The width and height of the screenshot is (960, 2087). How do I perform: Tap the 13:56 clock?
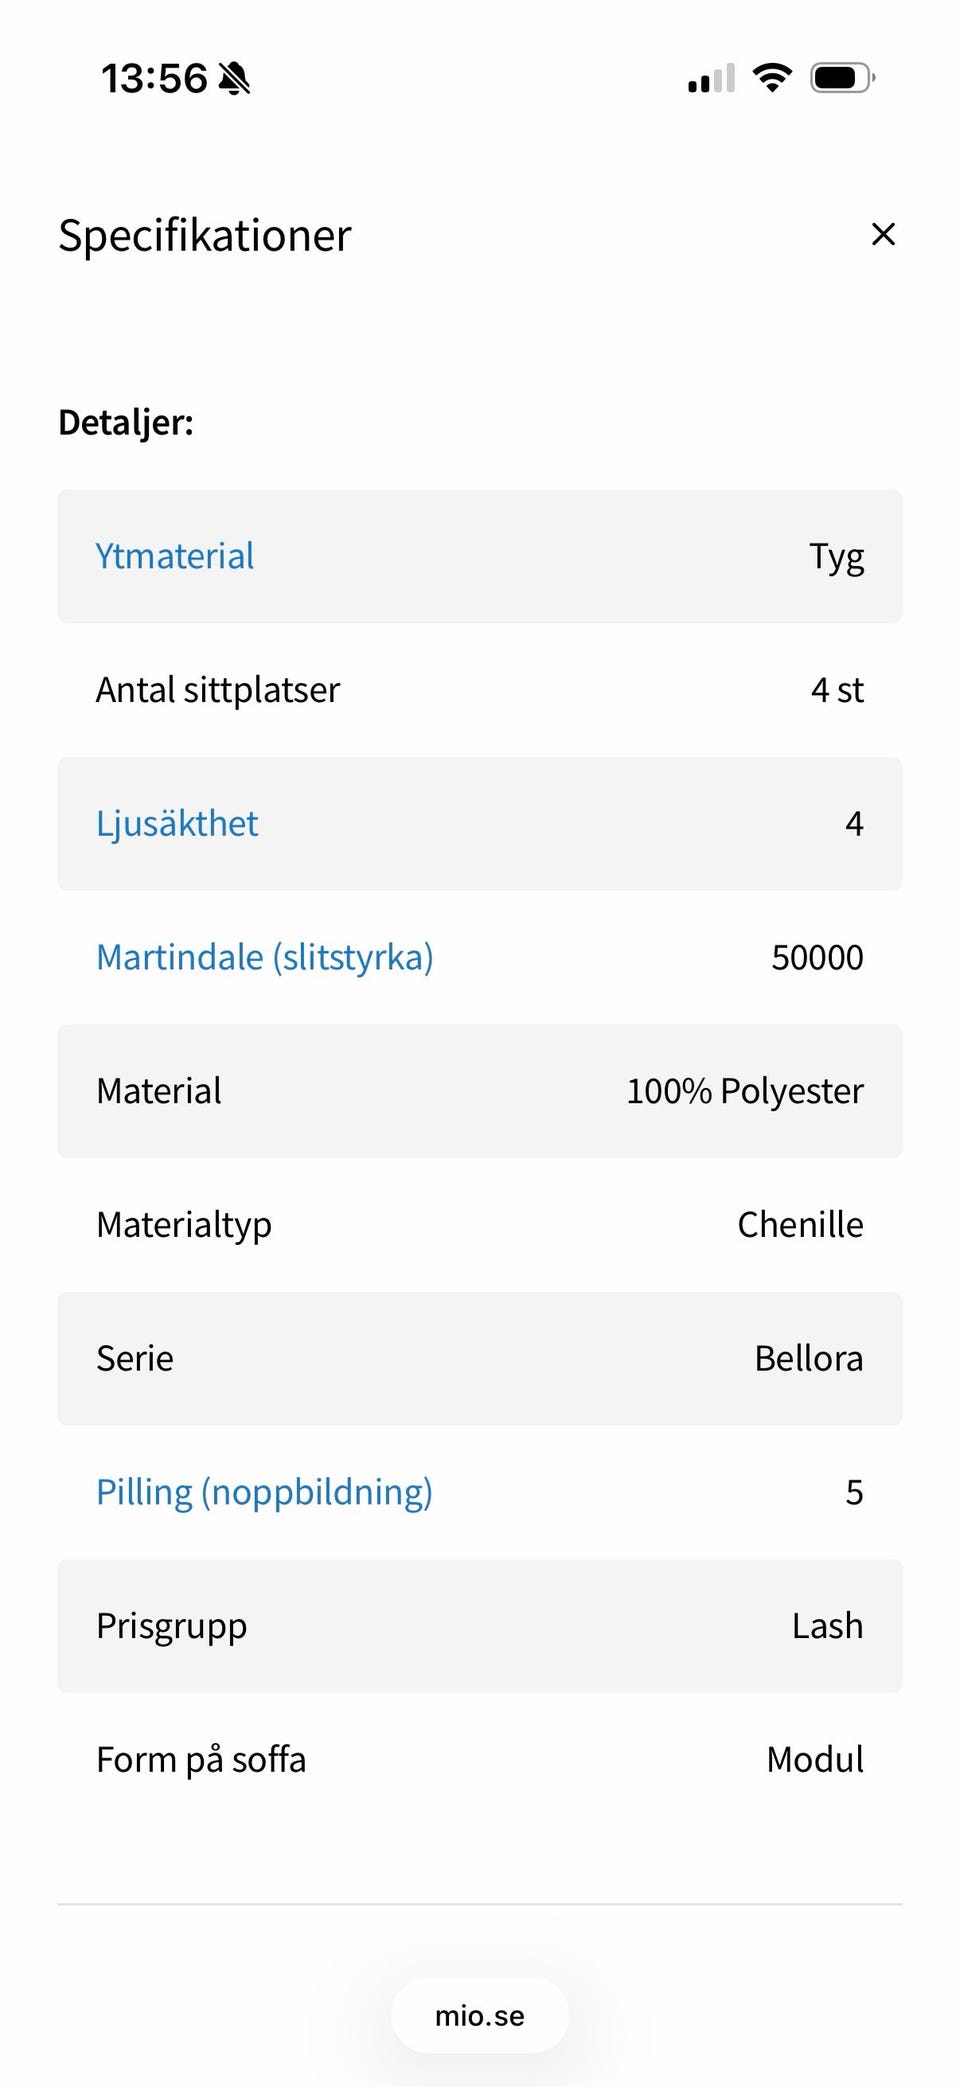[154, 78]
